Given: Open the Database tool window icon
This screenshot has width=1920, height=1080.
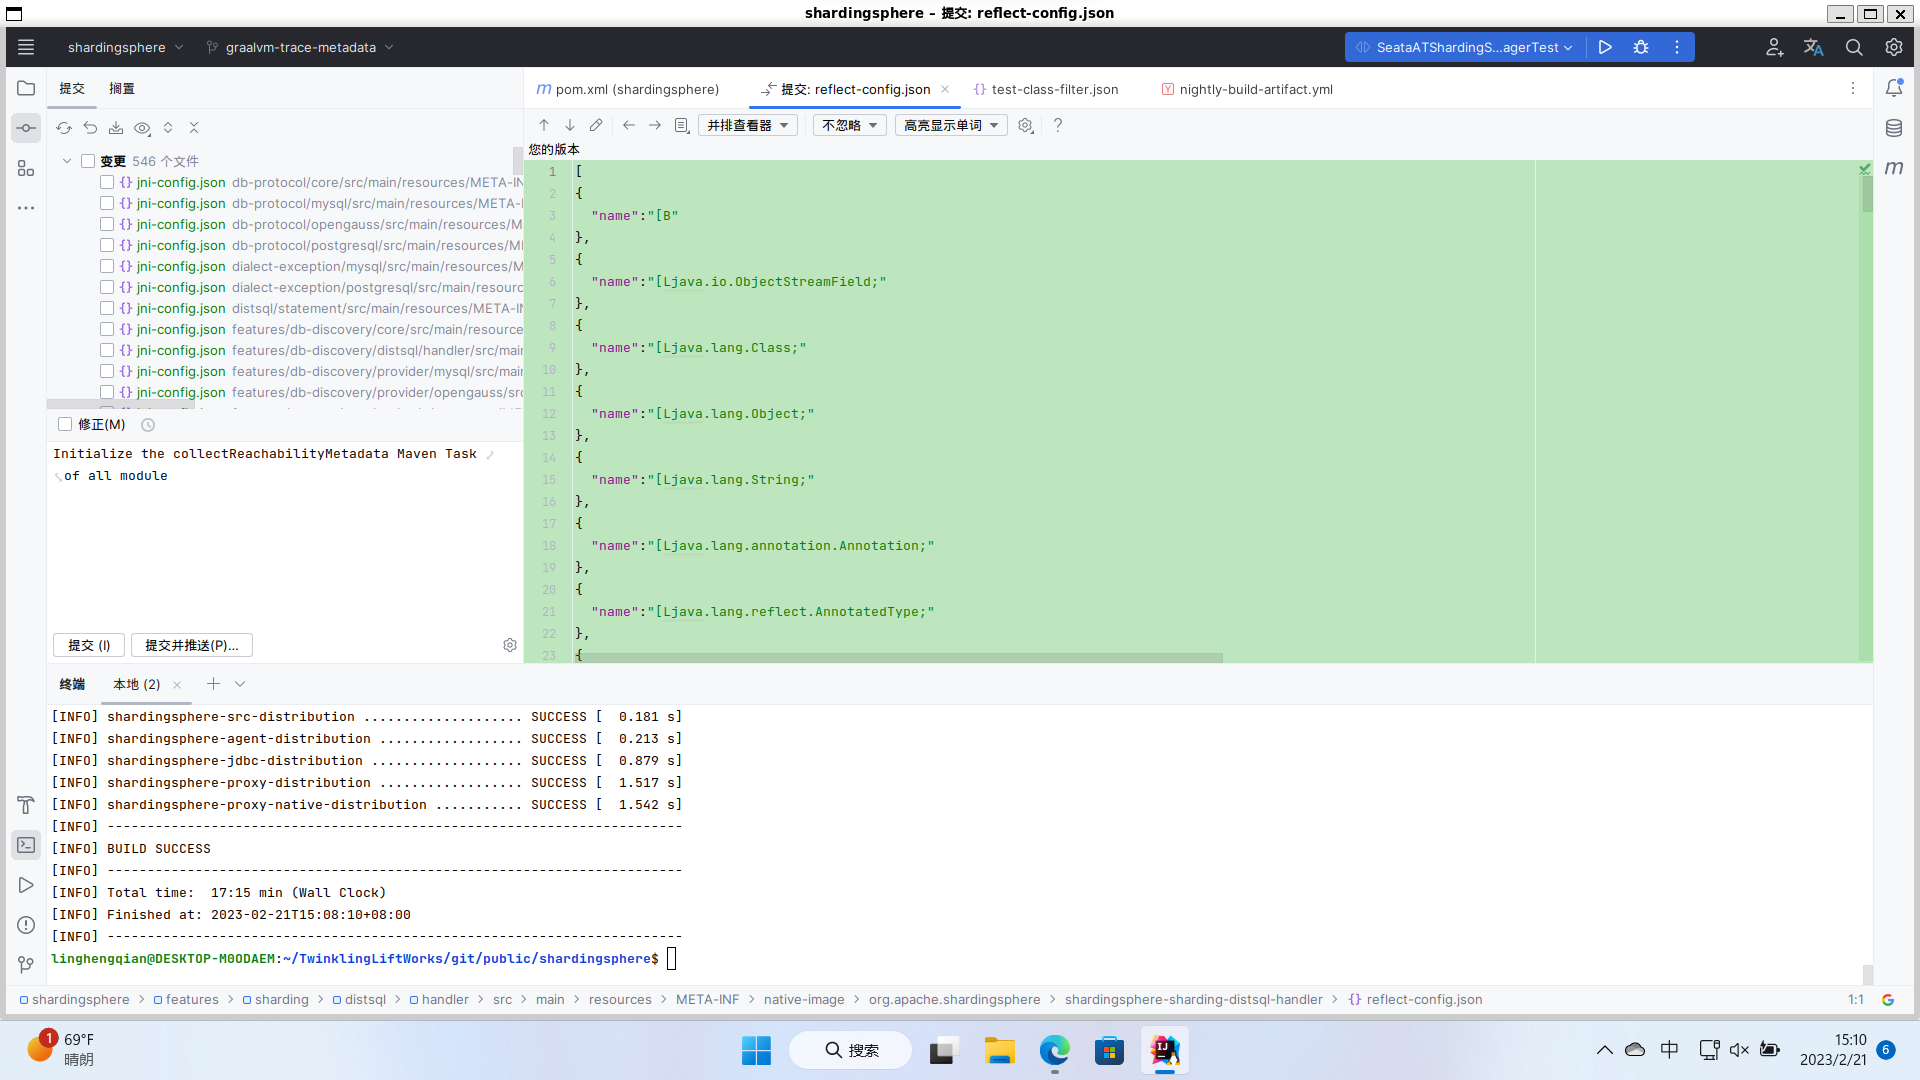Looking at the screenshot, I should point(1894,128).
